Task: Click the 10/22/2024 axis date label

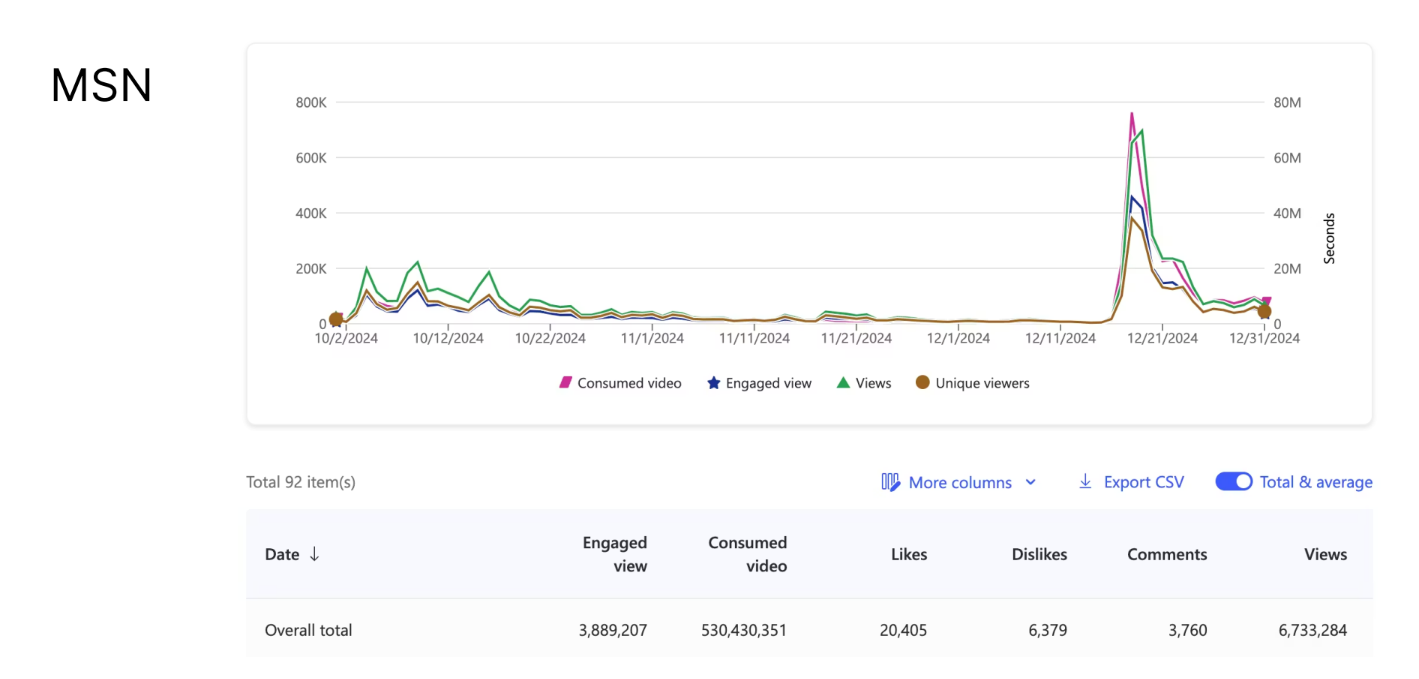Action: (x=550, y=338)
